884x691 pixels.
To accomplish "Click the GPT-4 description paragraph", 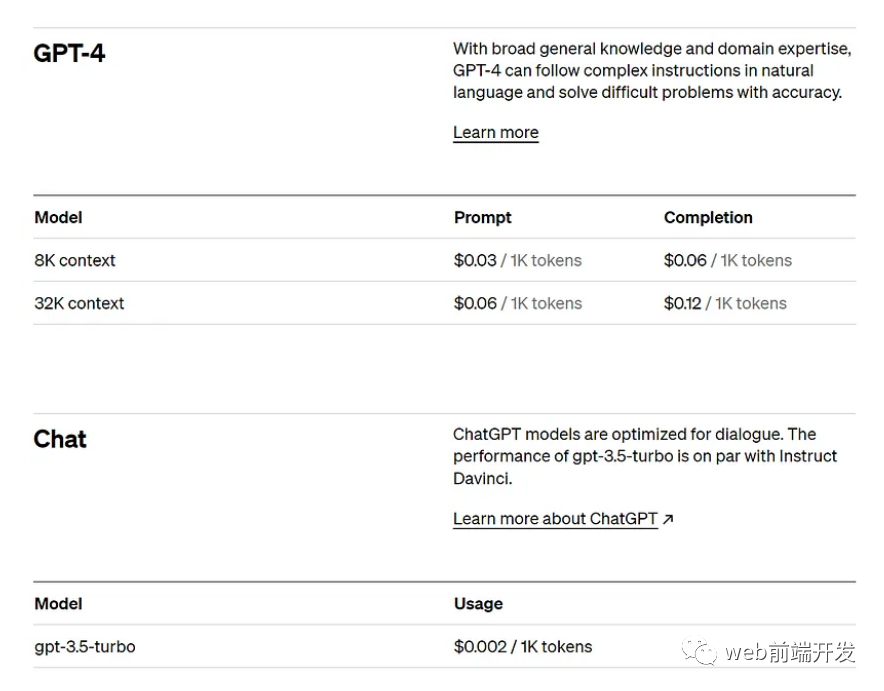I will 652,70.
